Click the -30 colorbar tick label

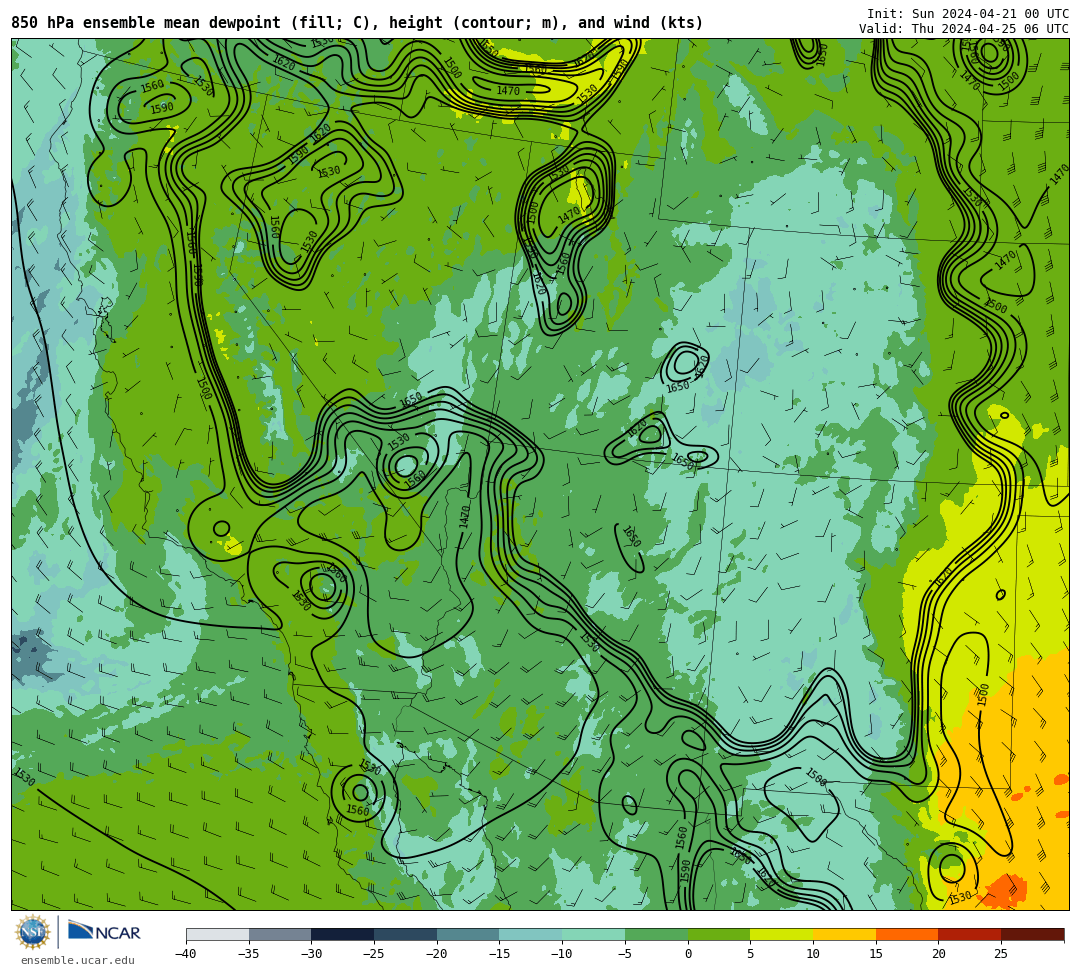[311, 954]
